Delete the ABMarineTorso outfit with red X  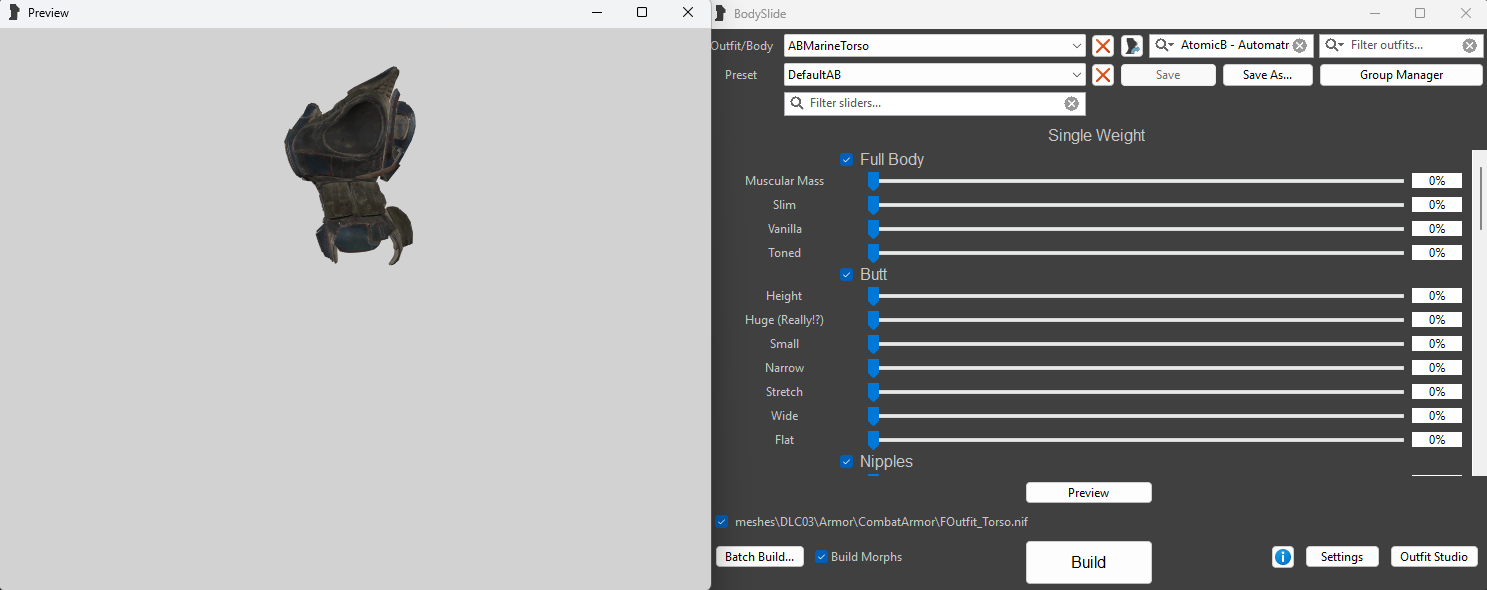1102,46
